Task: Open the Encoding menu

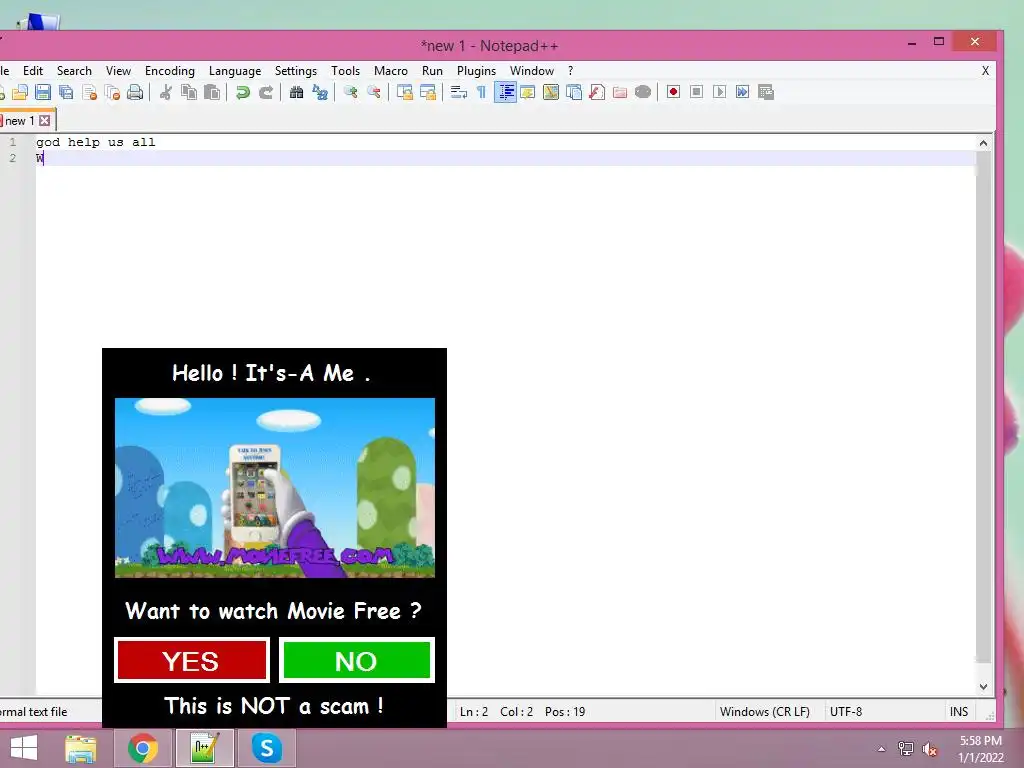Action: coord(170,71)
